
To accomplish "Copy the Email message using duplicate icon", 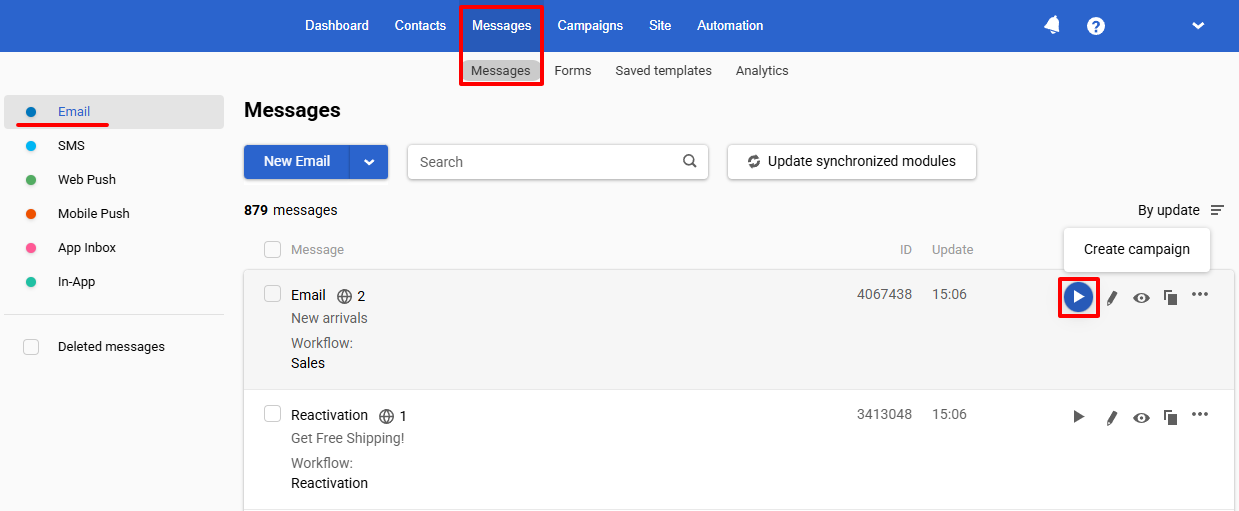I will tap(1170, 297).
